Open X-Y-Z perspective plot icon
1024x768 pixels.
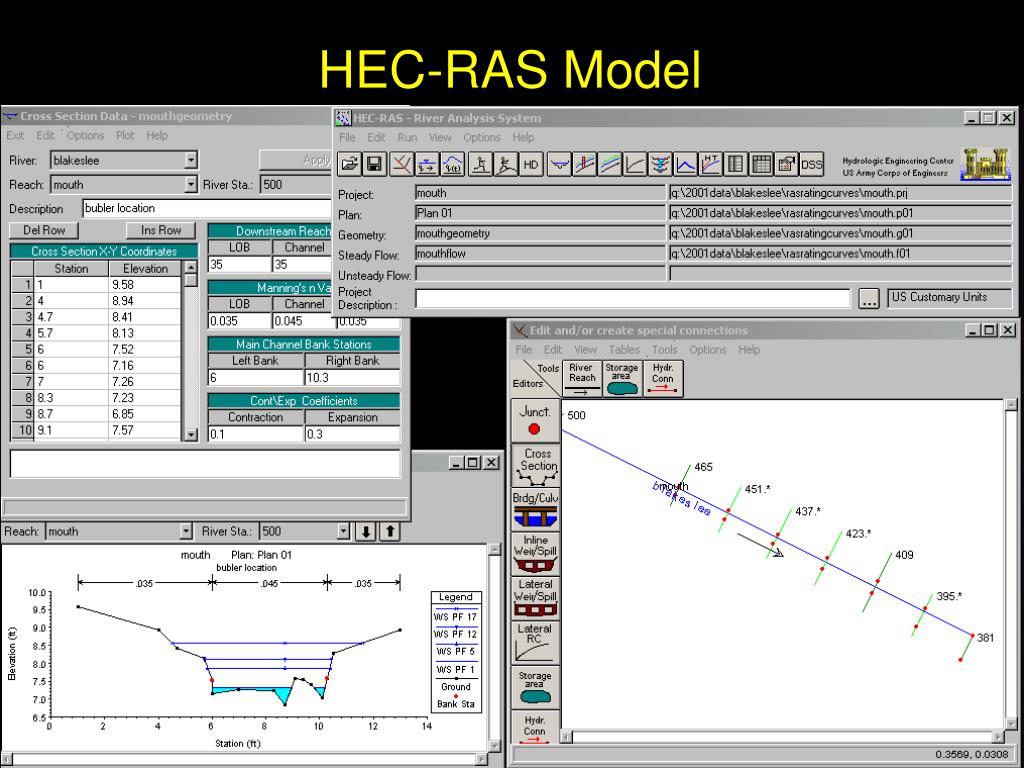pyautogui.click(x=660, y=165)
